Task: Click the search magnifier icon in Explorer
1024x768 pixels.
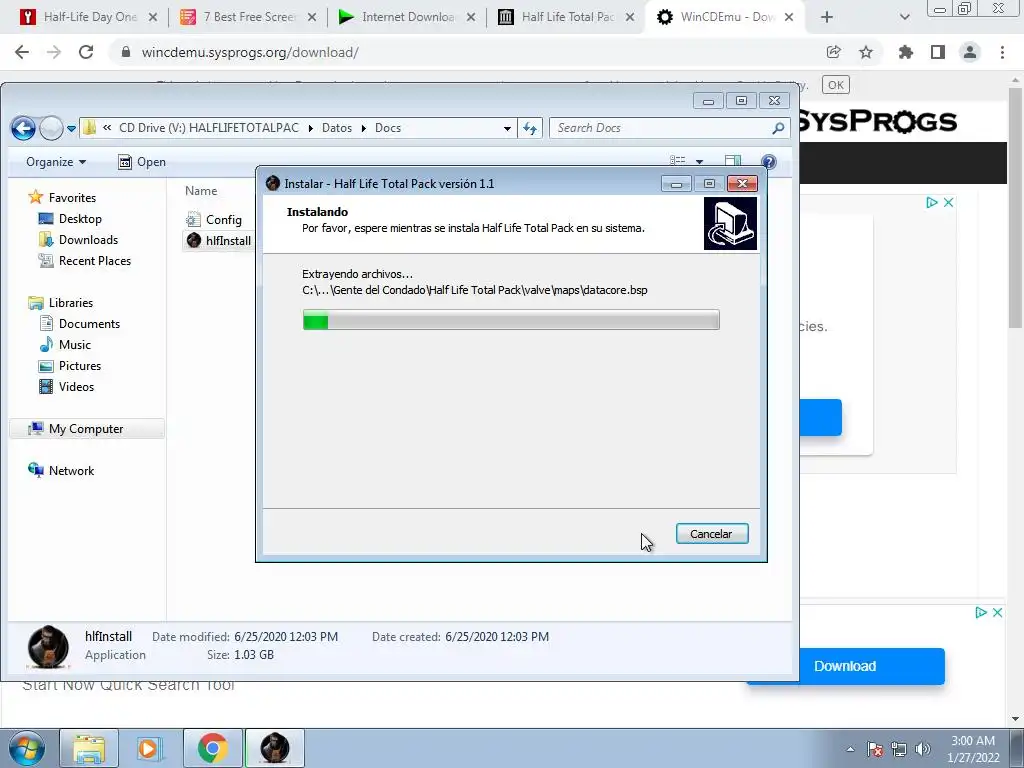Action: pos(778,128)
